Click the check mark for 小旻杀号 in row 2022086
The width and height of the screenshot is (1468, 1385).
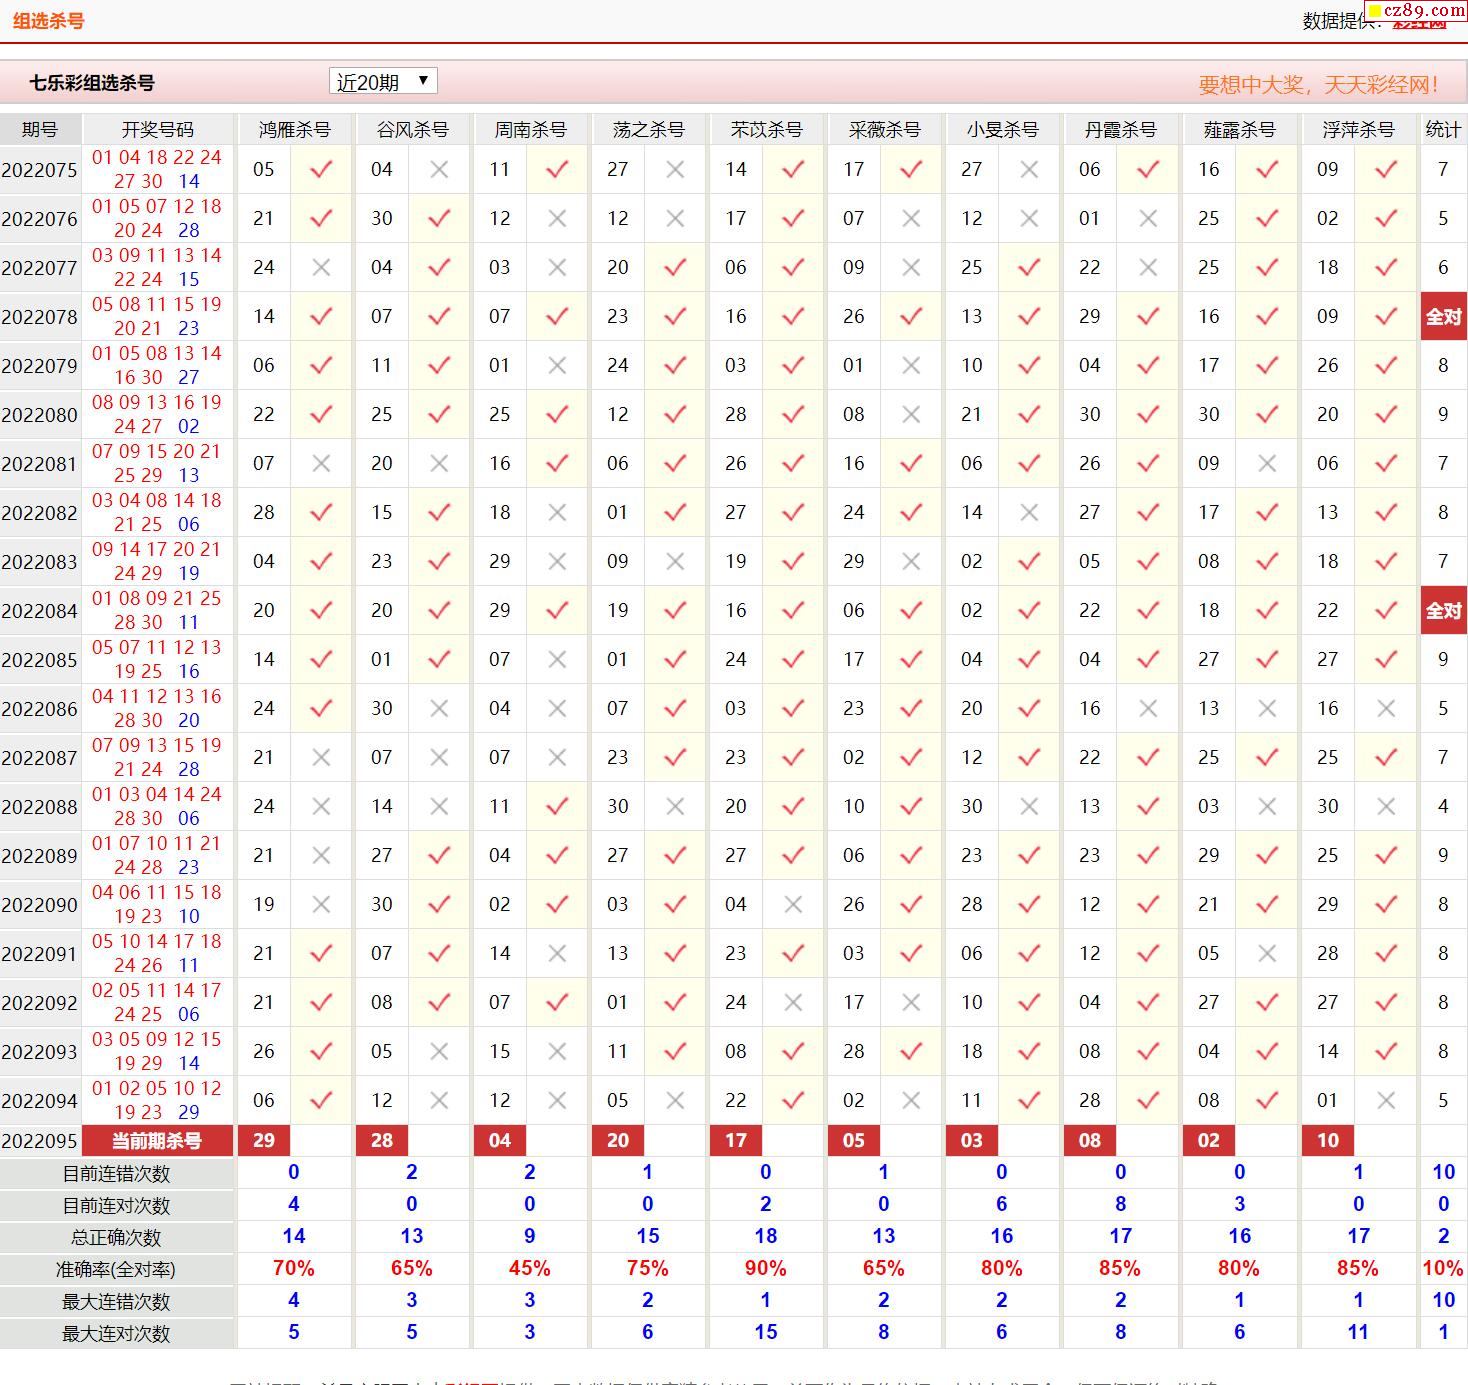1029,709
